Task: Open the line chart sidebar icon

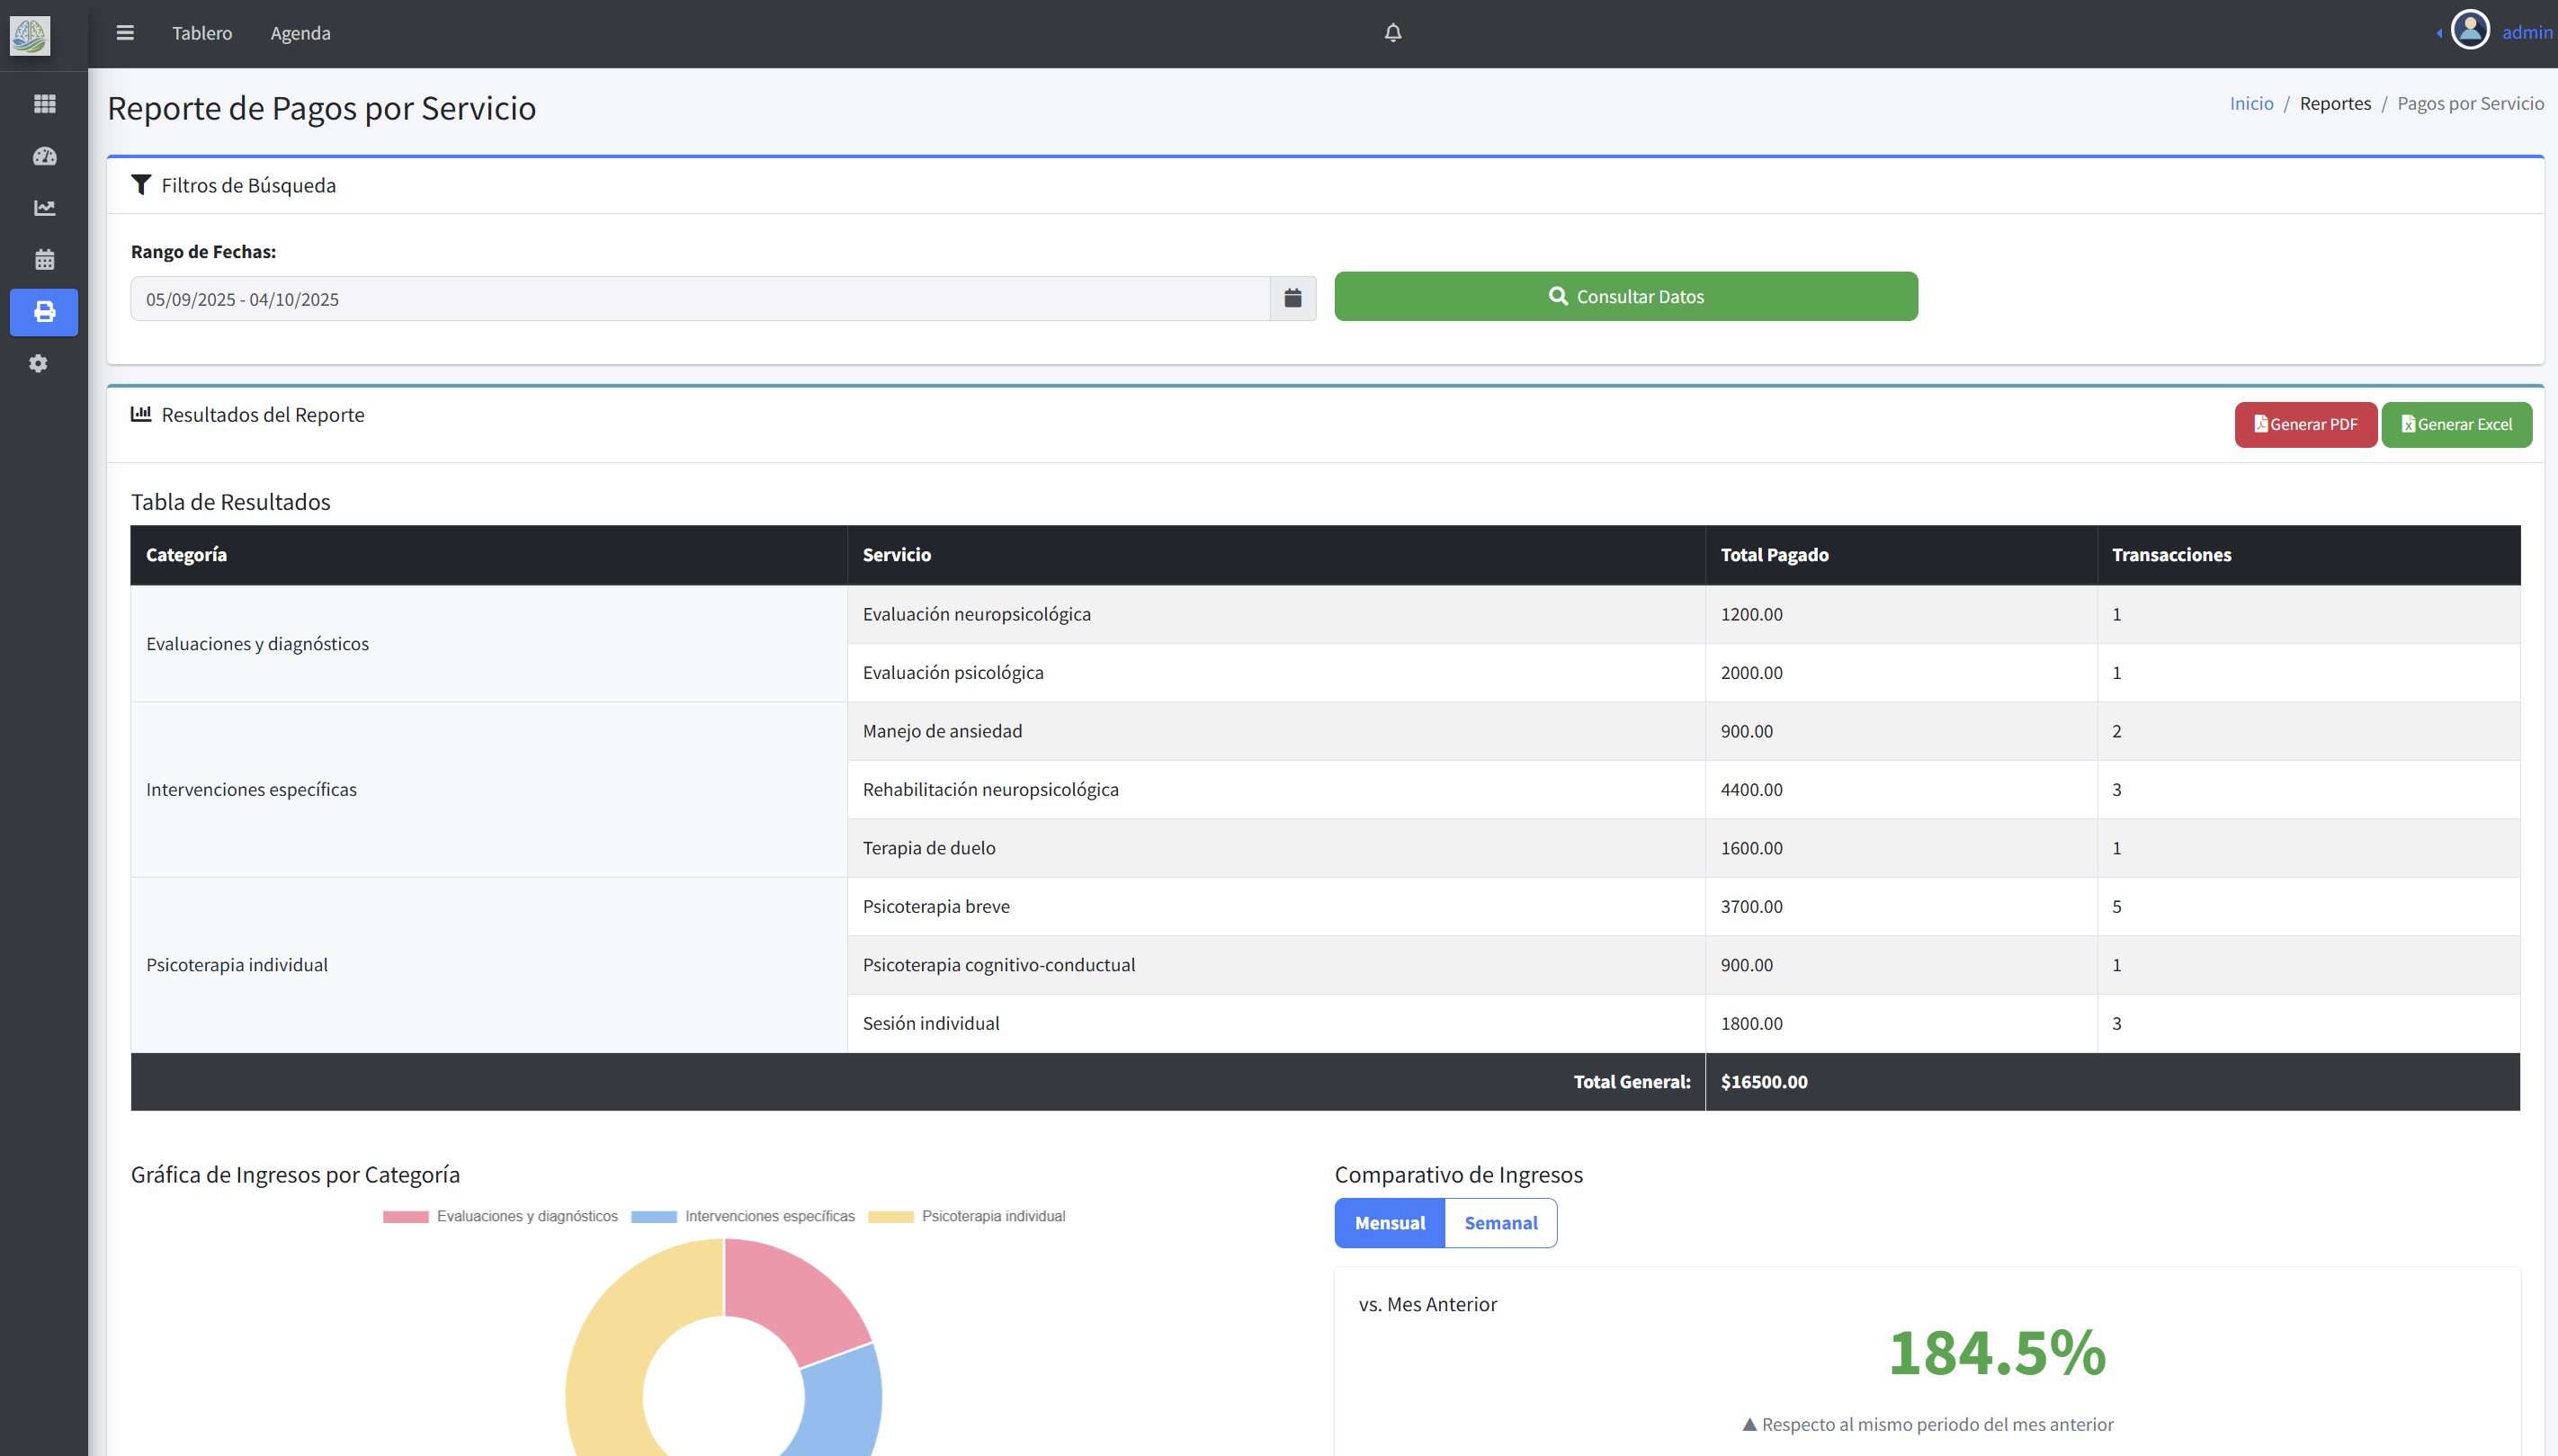Action: pyautogui.click(x=44, y=208)
